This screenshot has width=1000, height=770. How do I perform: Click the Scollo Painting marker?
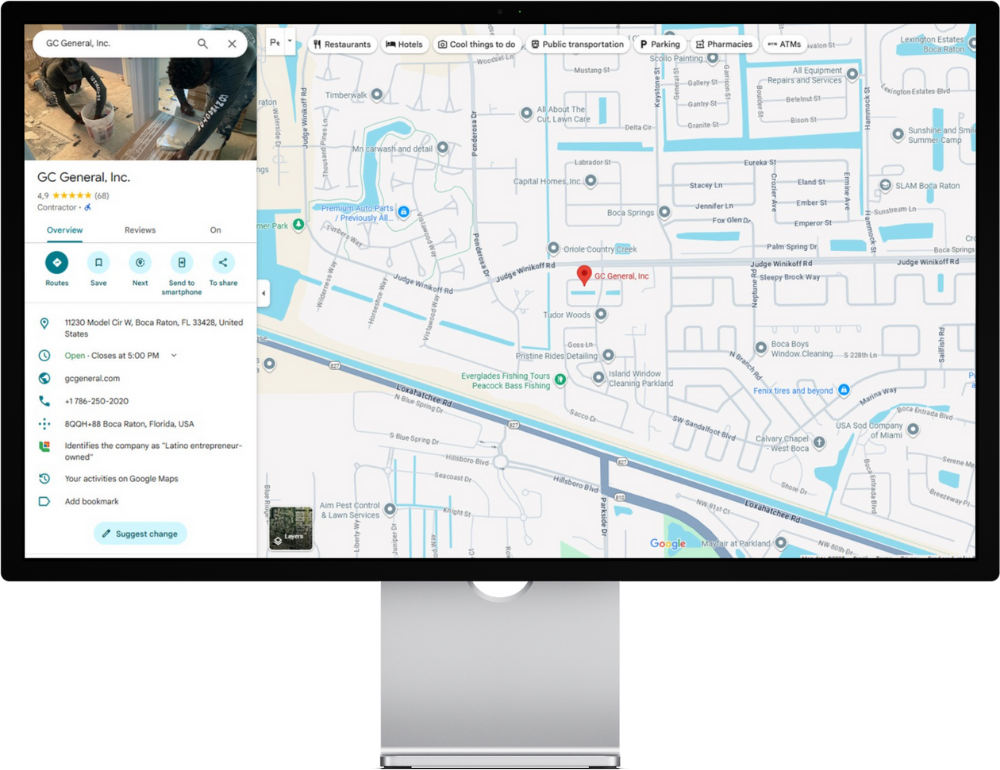coord(712,58)
